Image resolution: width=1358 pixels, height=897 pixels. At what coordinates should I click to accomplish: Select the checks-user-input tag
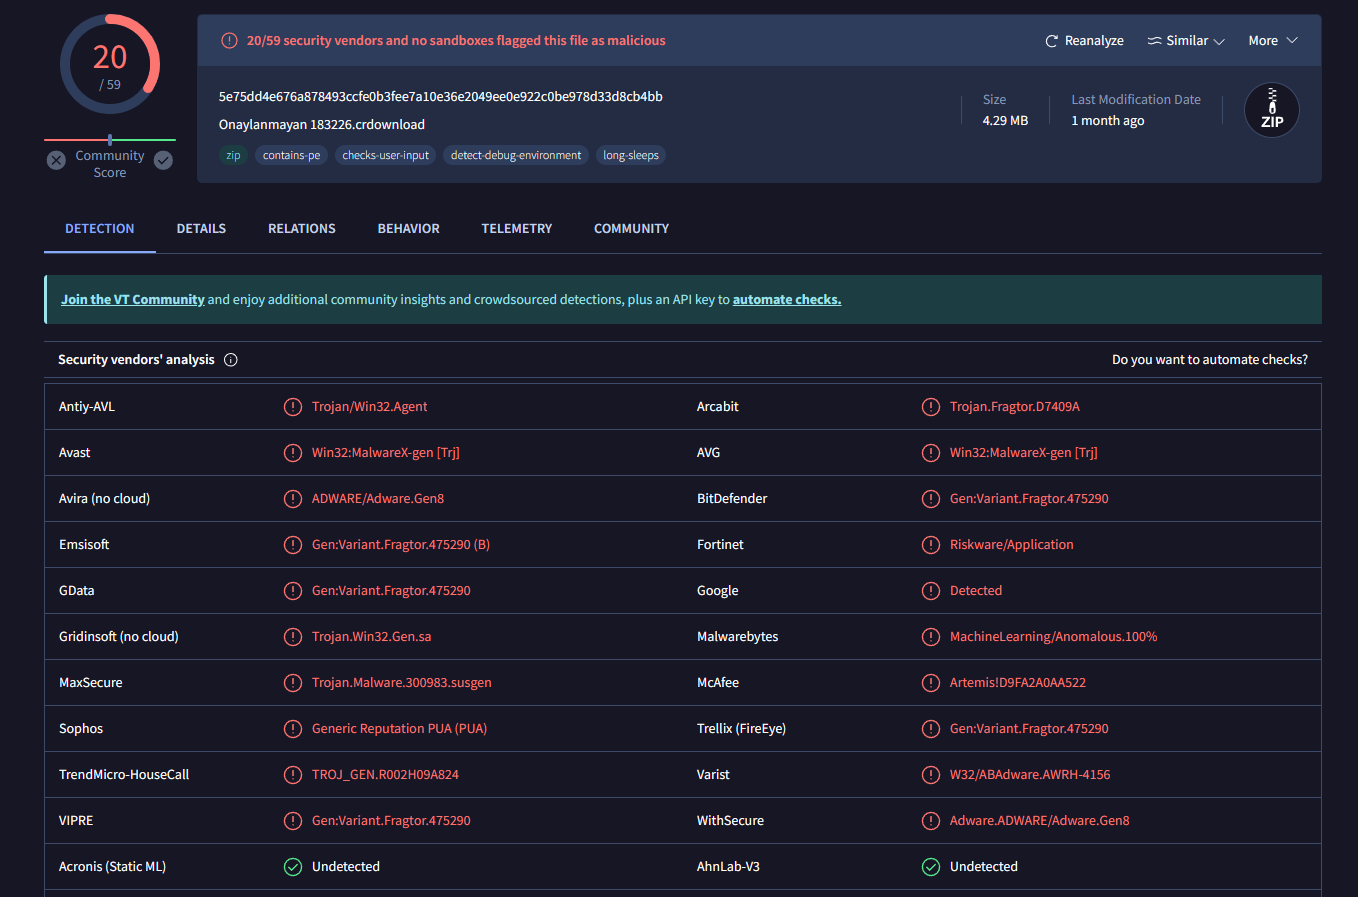click(386, 155)
